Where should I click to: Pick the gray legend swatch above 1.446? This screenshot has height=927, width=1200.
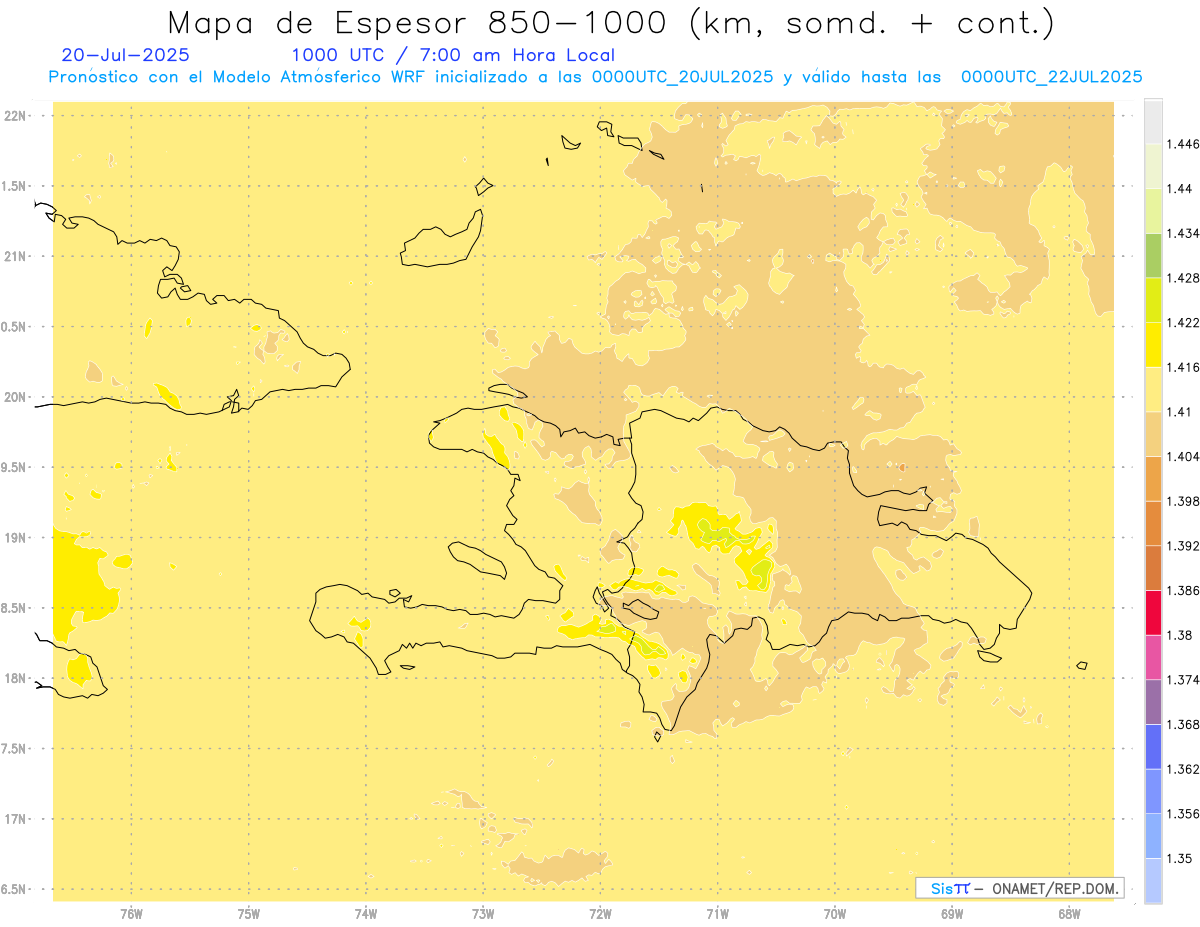(x=1153, y=121)
